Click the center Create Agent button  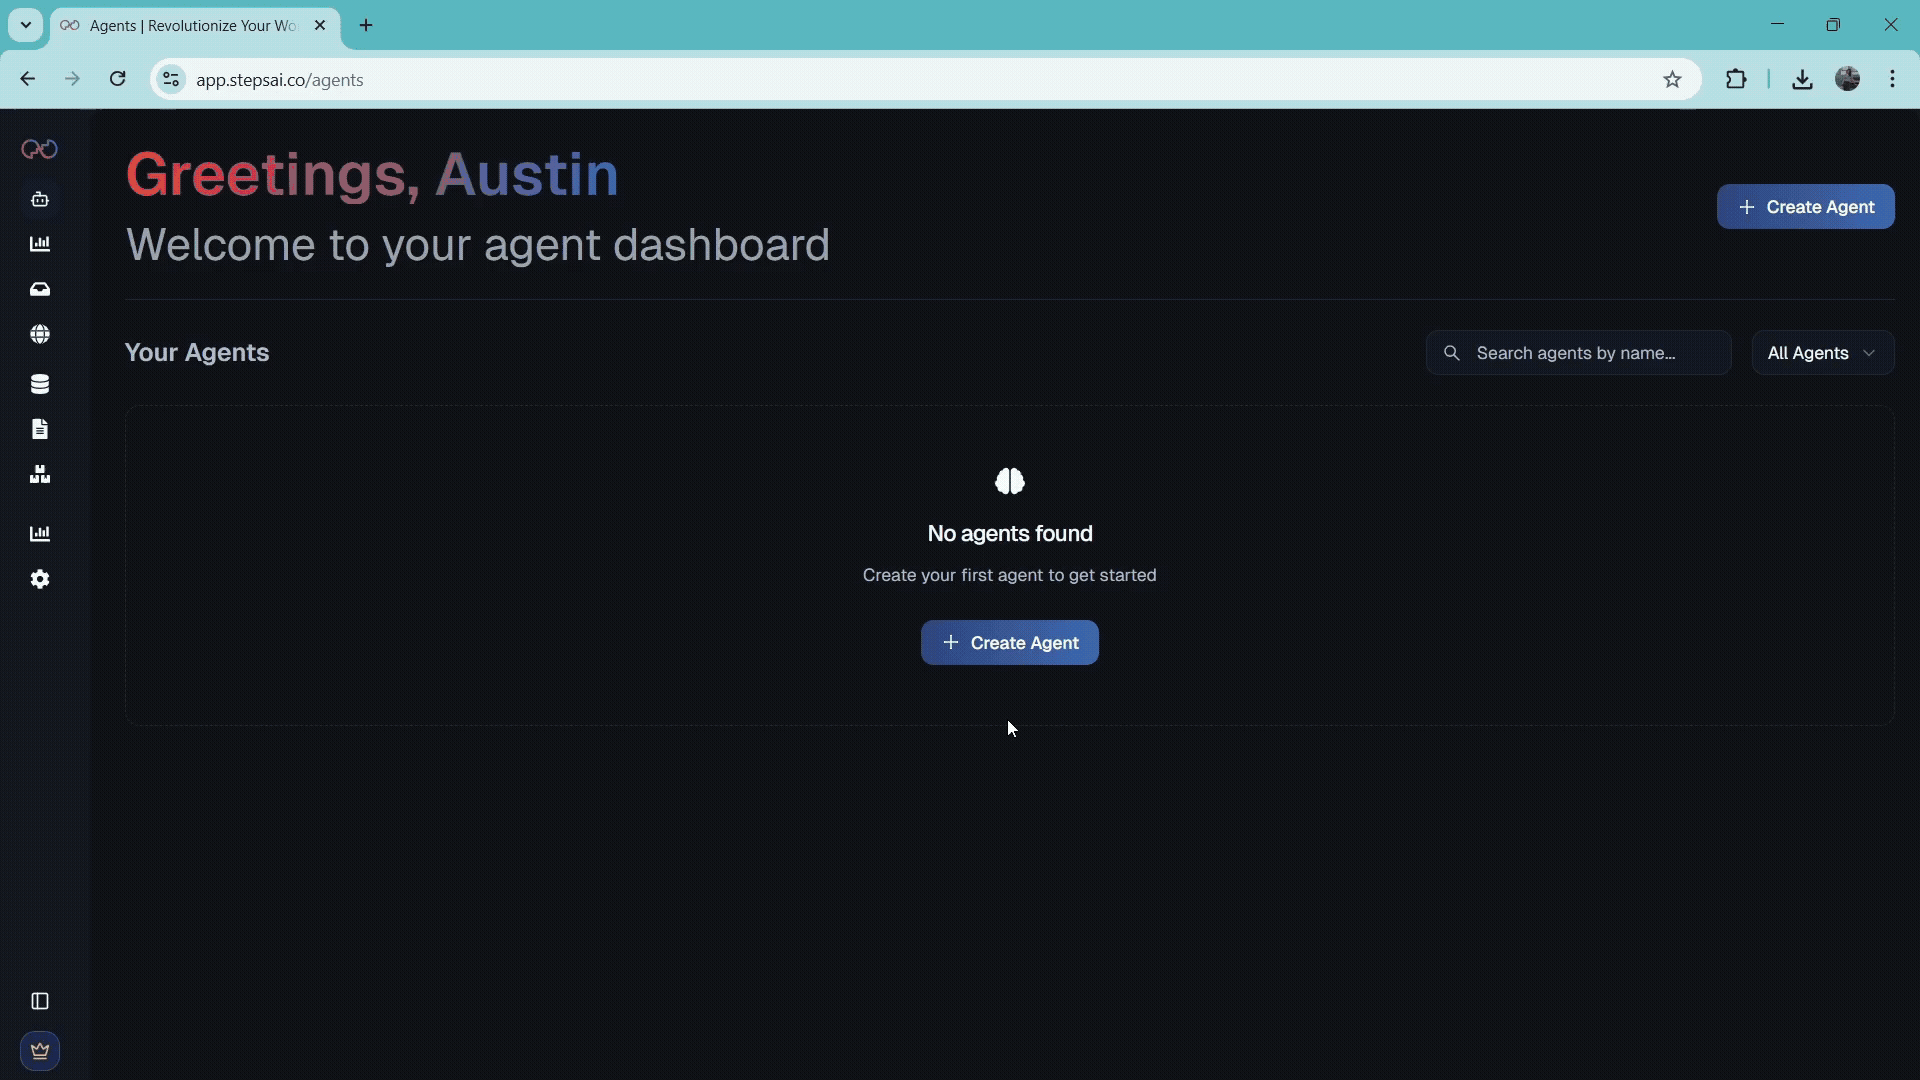tap(1009, 643)
